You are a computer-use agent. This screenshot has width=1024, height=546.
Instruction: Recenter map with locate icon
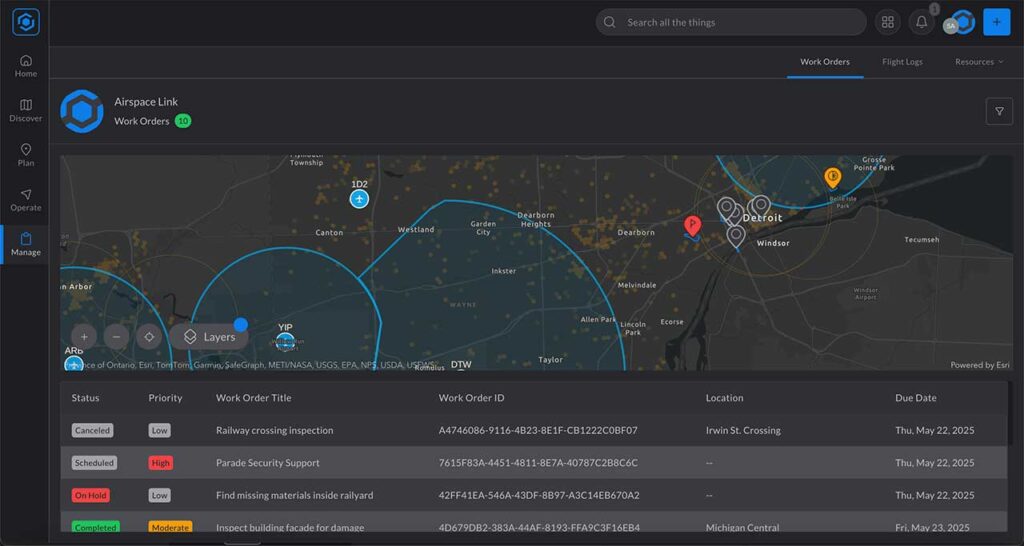(x=149, y=337)
